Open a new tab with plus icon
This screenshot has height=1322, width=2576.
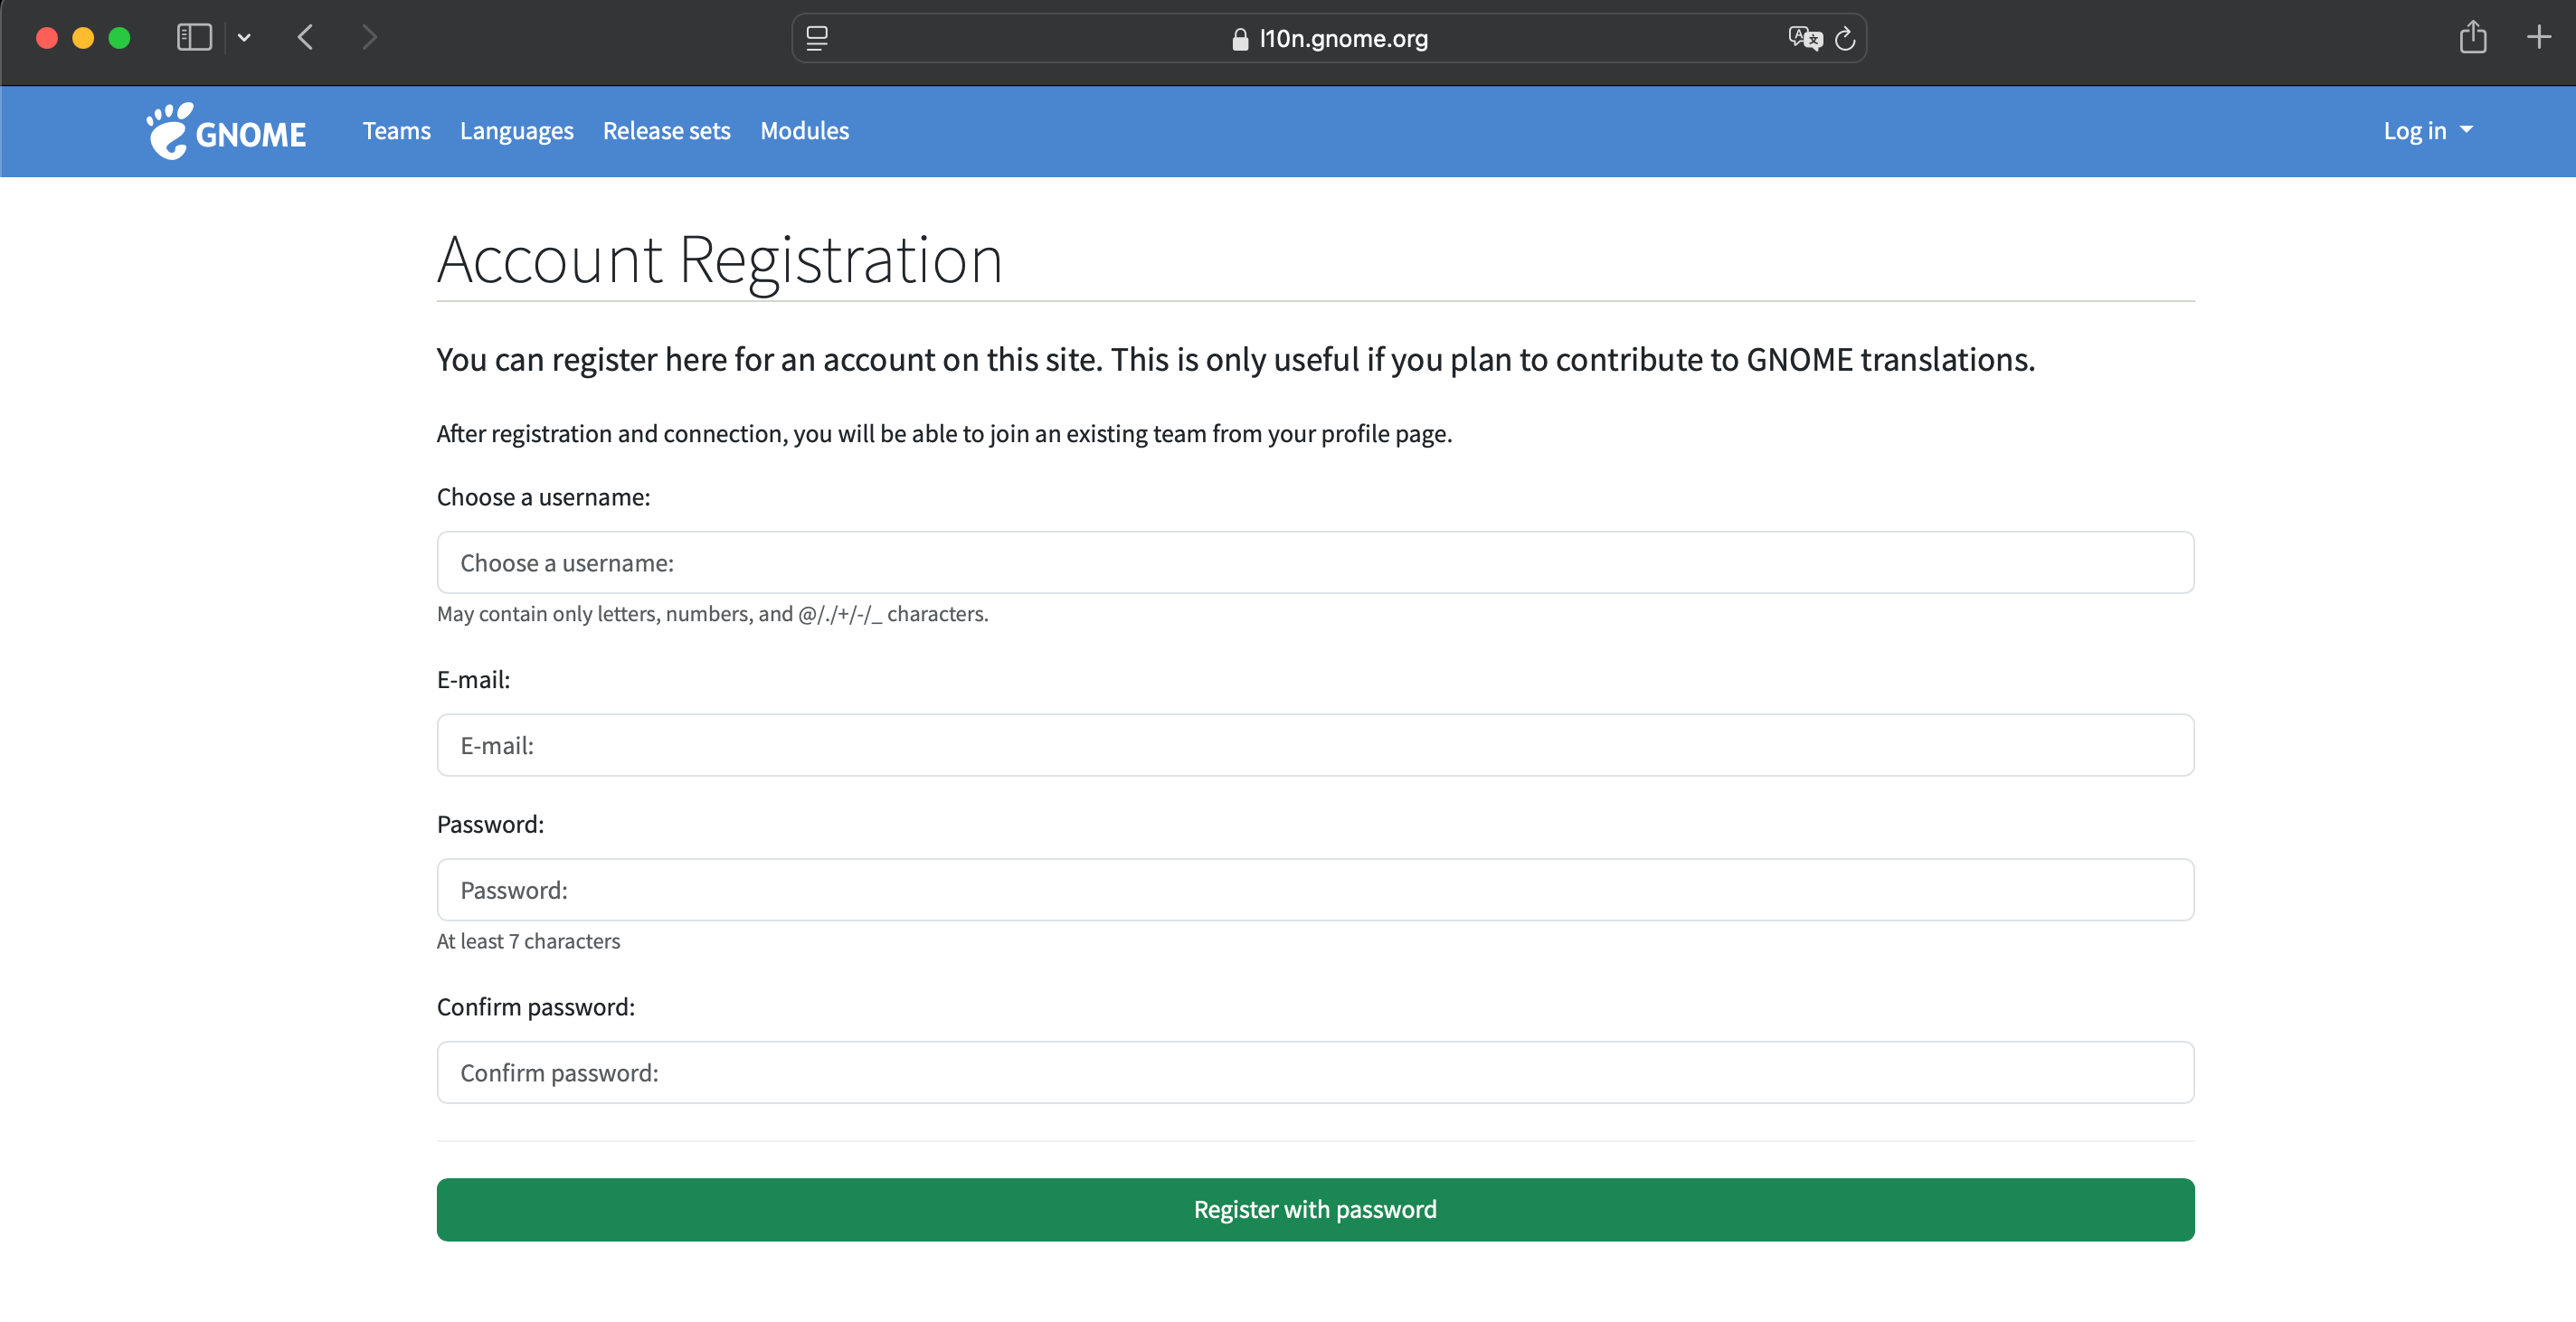point(2538,38)
